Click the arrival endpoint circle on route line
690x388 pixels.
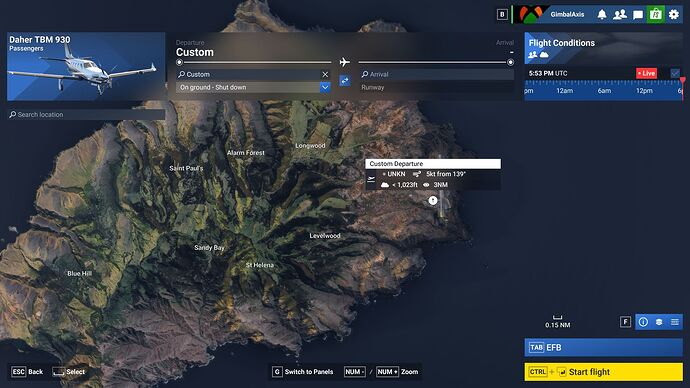tap(510, 62)
